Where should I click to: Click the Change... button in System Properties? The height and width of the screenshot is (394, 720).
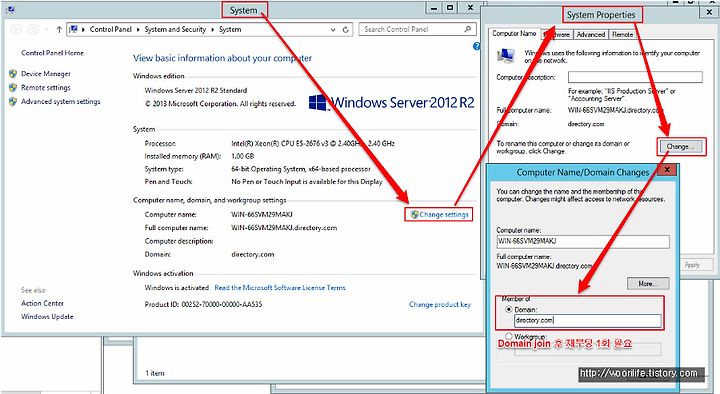coord(681,146)
